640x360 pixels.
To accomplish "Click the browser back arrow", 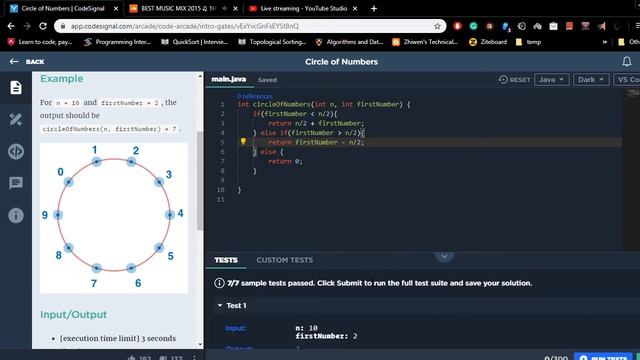I will tap(11, 26).
